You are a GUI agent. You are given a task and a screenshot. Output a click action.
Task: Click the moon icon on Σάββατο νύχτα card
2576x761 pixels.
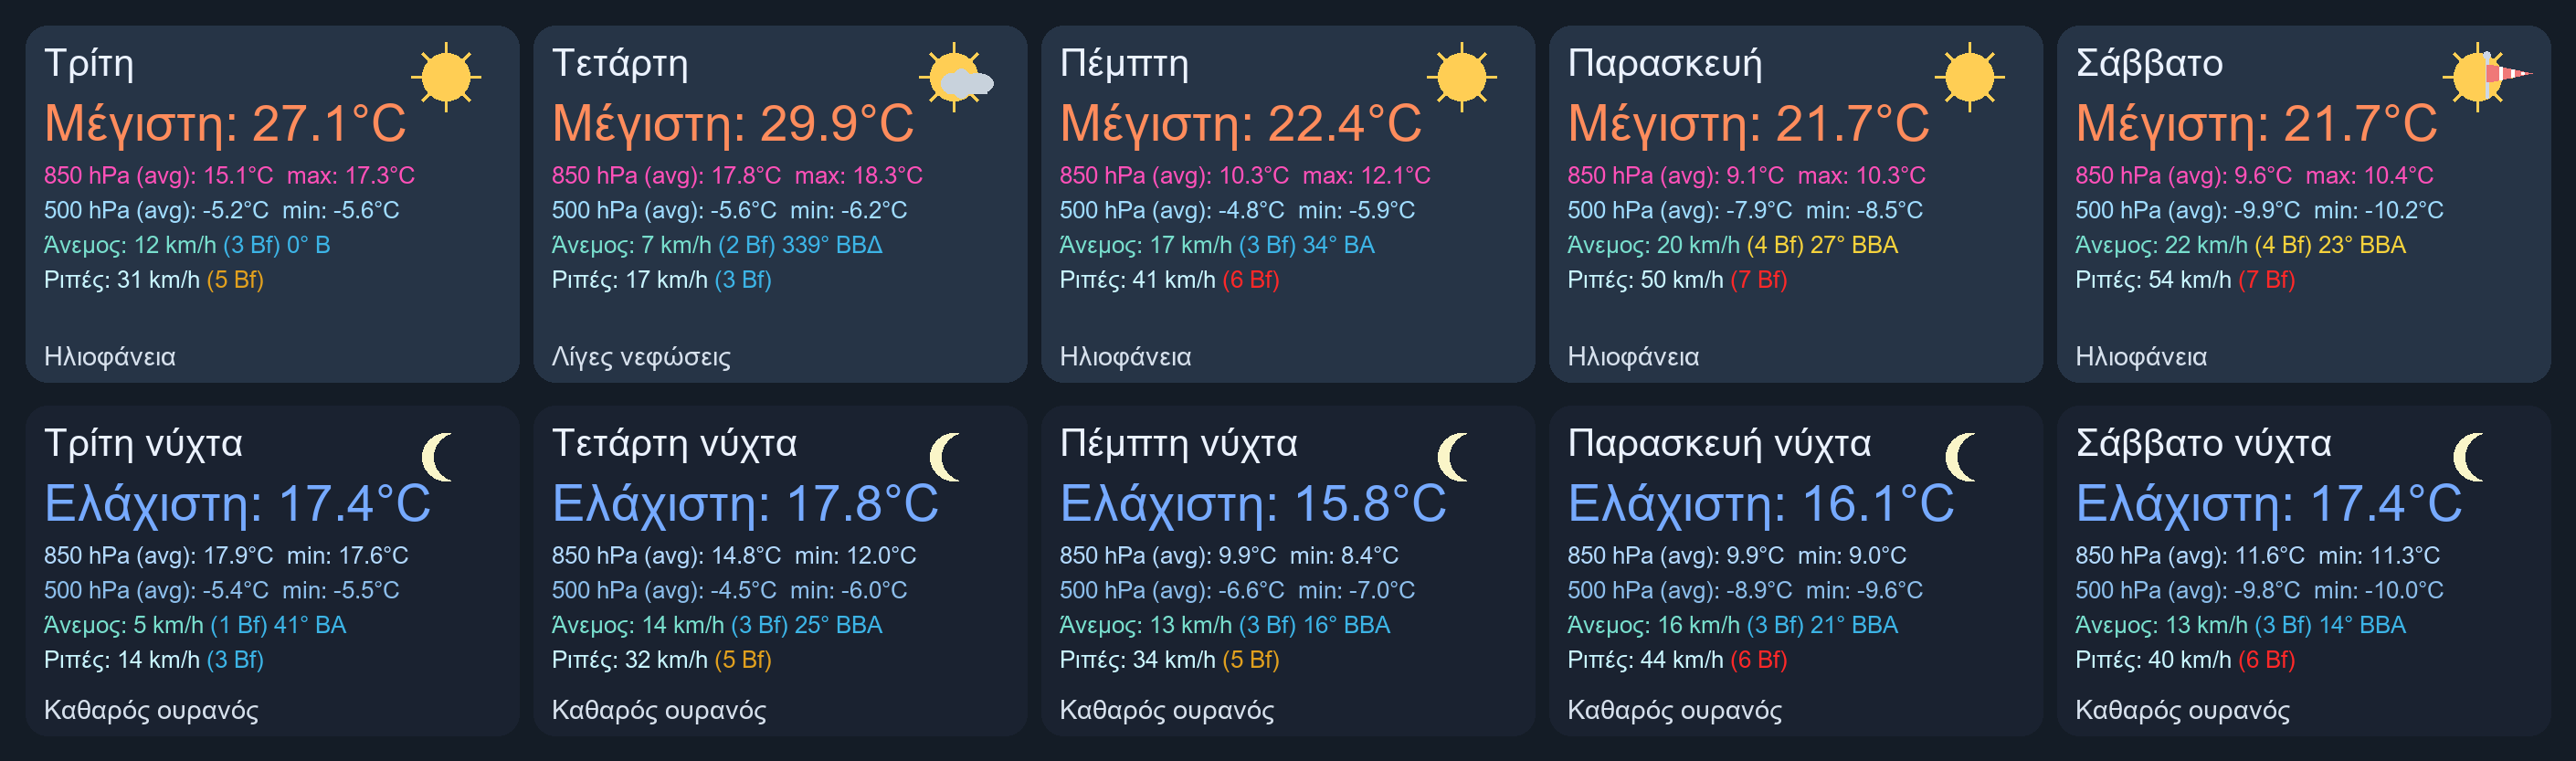pyautogui.click(x=2469, y=457)
